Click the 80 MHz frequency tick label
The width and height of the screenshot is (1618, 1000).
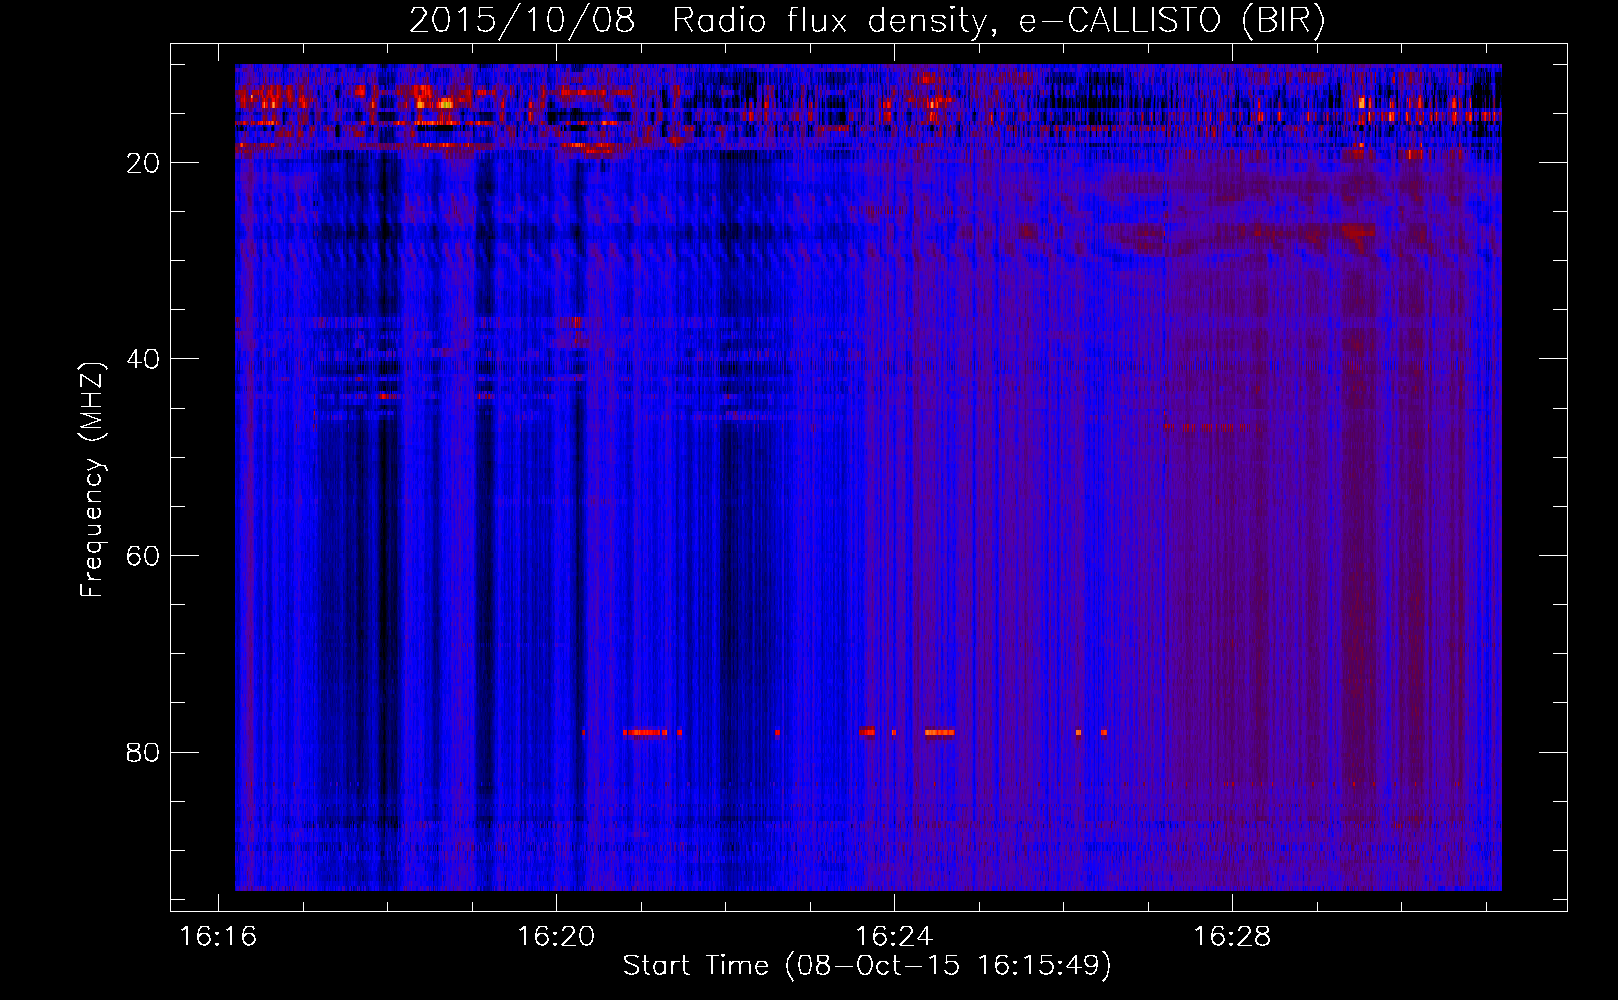(x=143, y=752)
